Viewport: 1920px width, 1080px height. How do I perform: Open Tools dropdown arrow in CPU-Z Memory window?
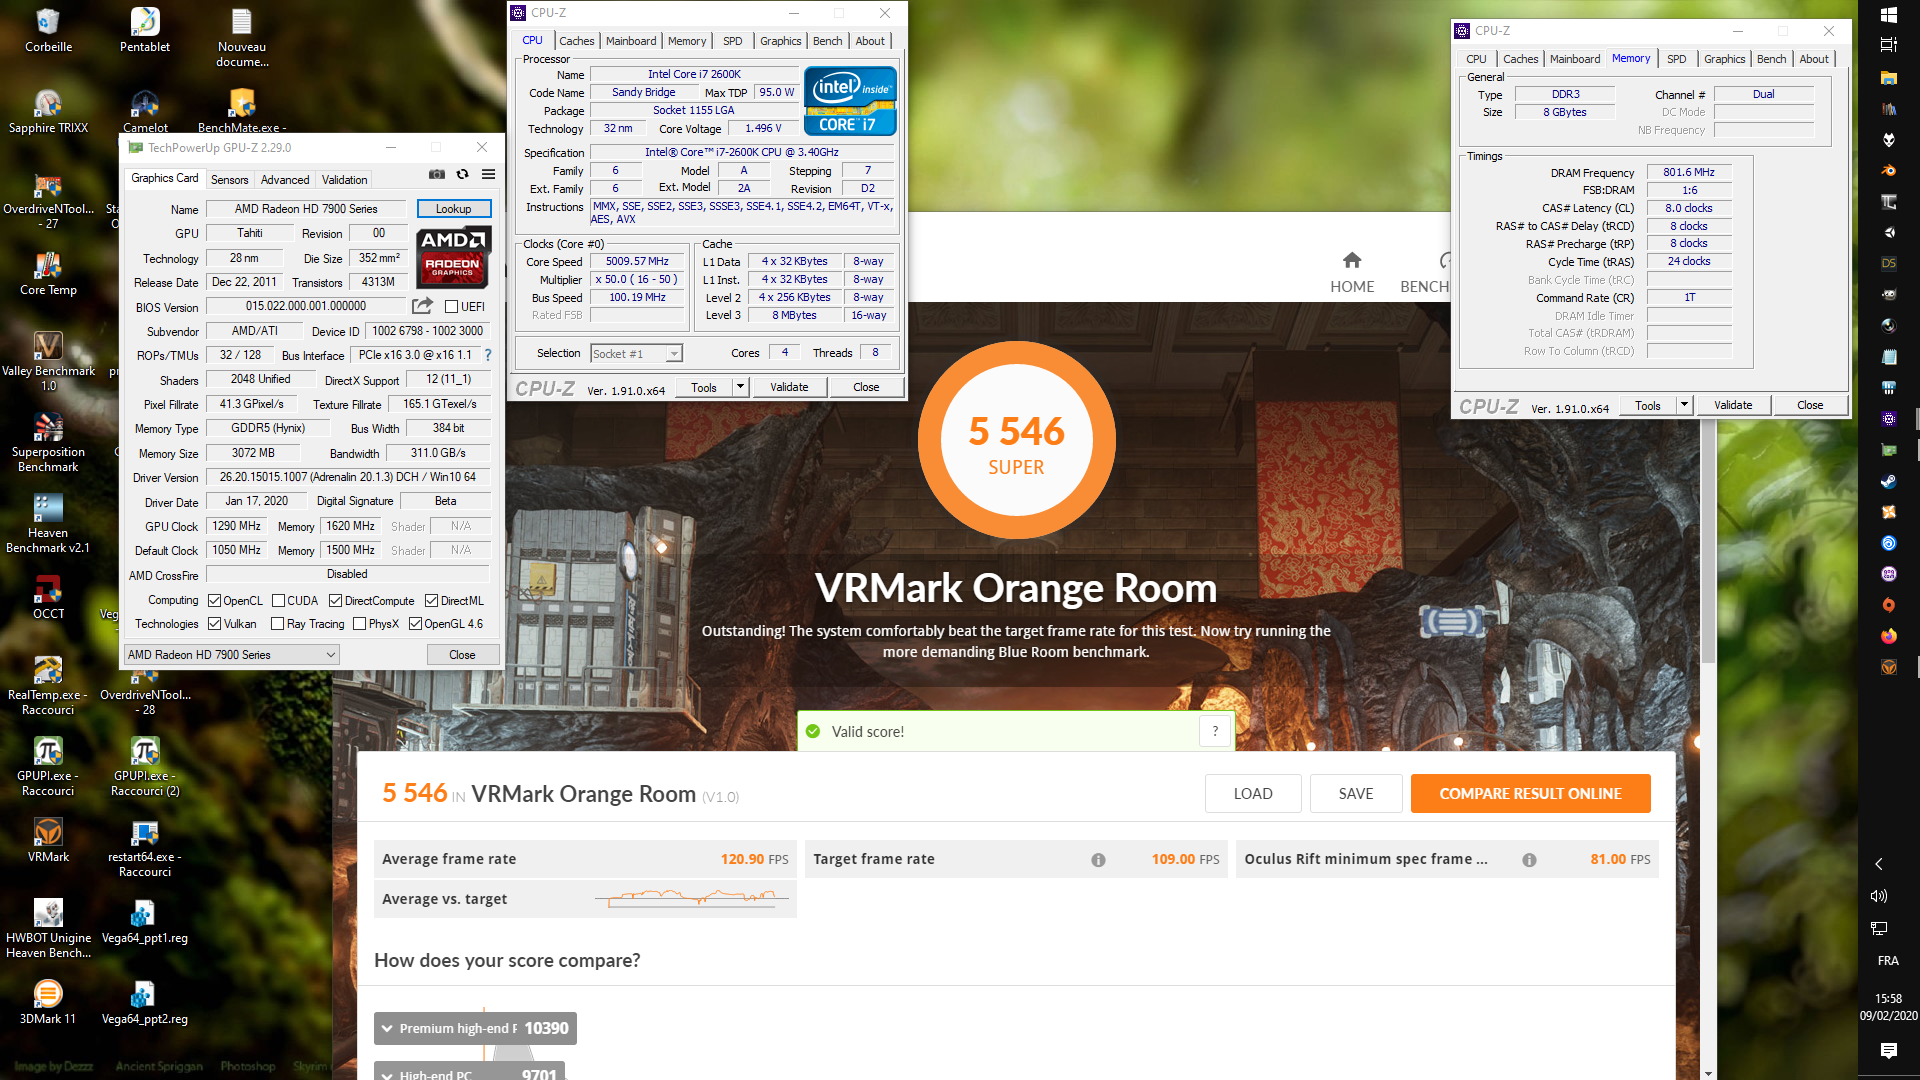click(x=1684, y=405)
